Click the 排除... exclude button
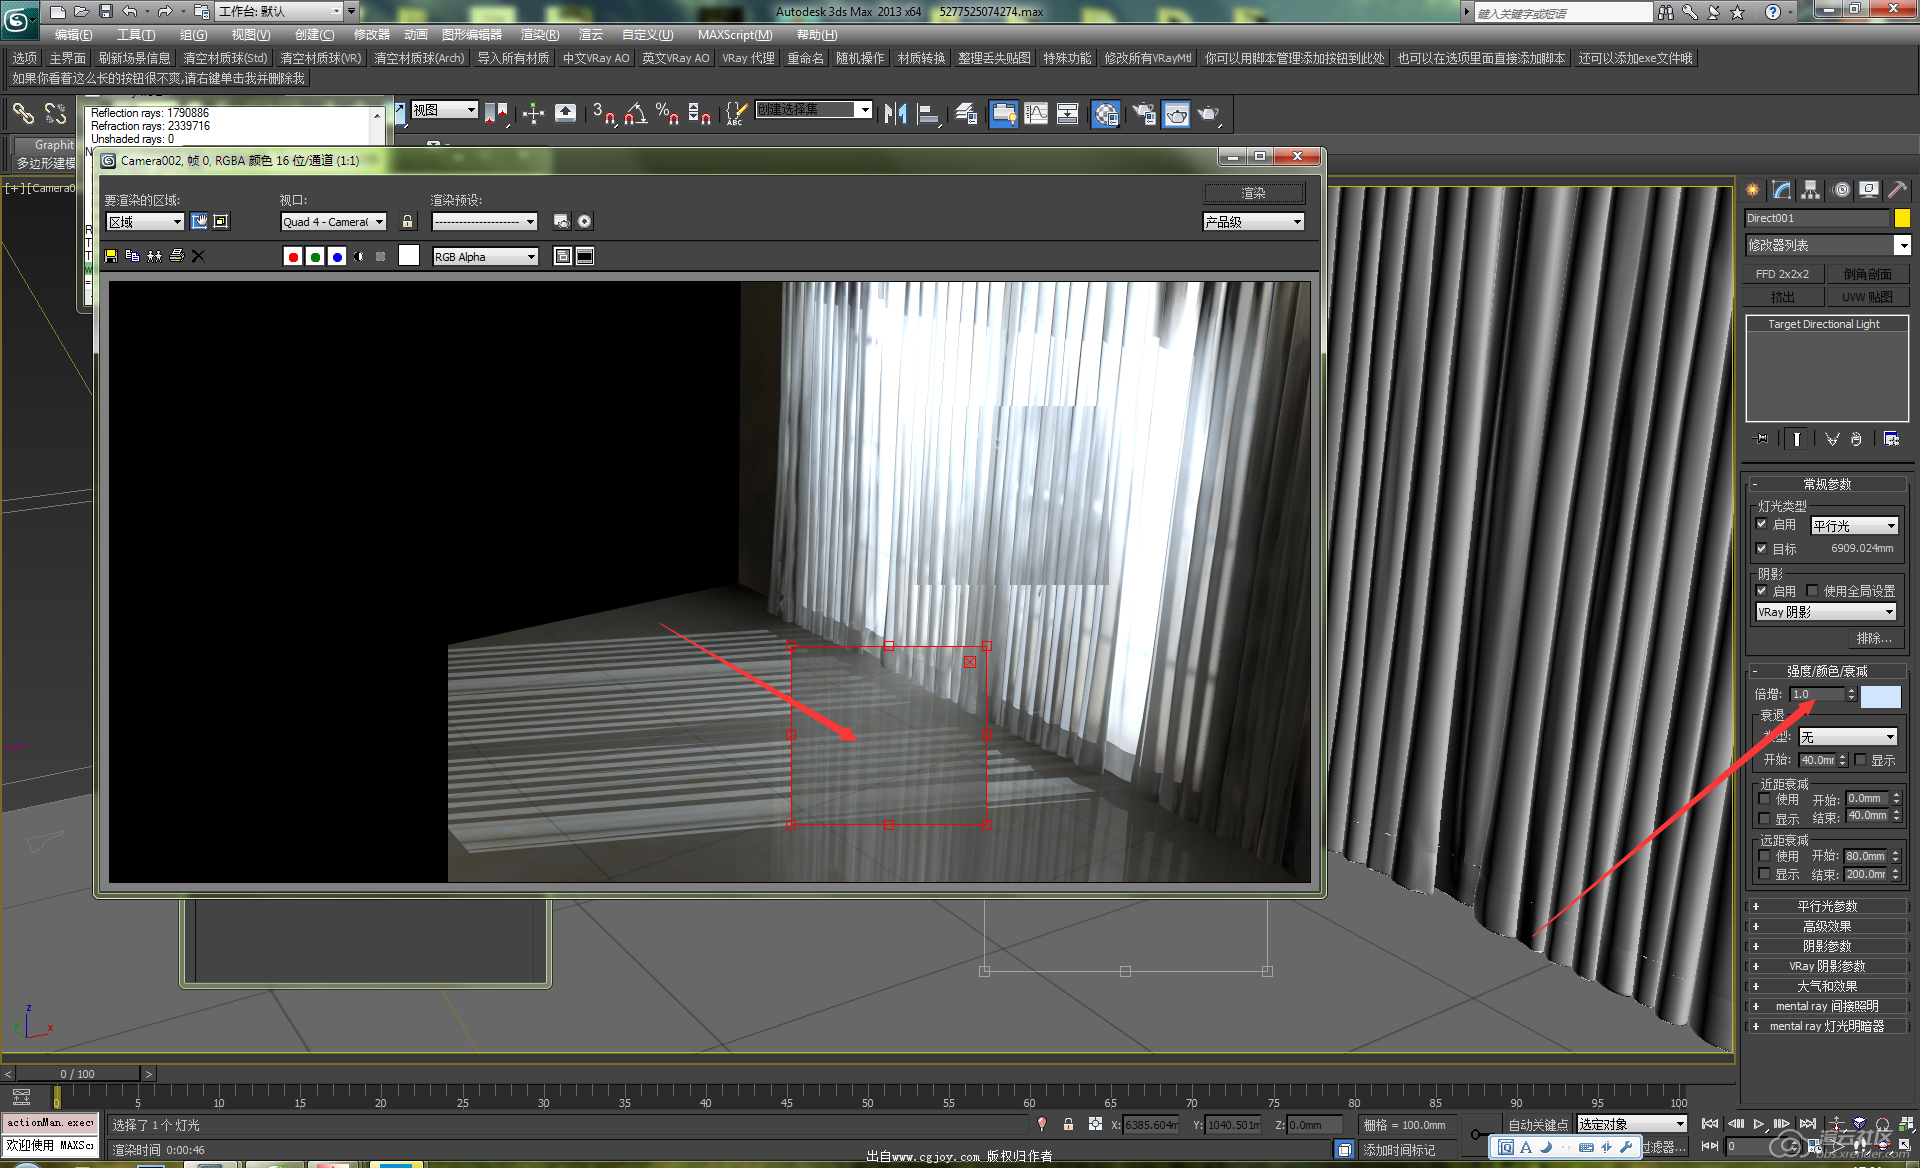Viewport: 1920px width, 1168px height. (x=1874, y=638)
